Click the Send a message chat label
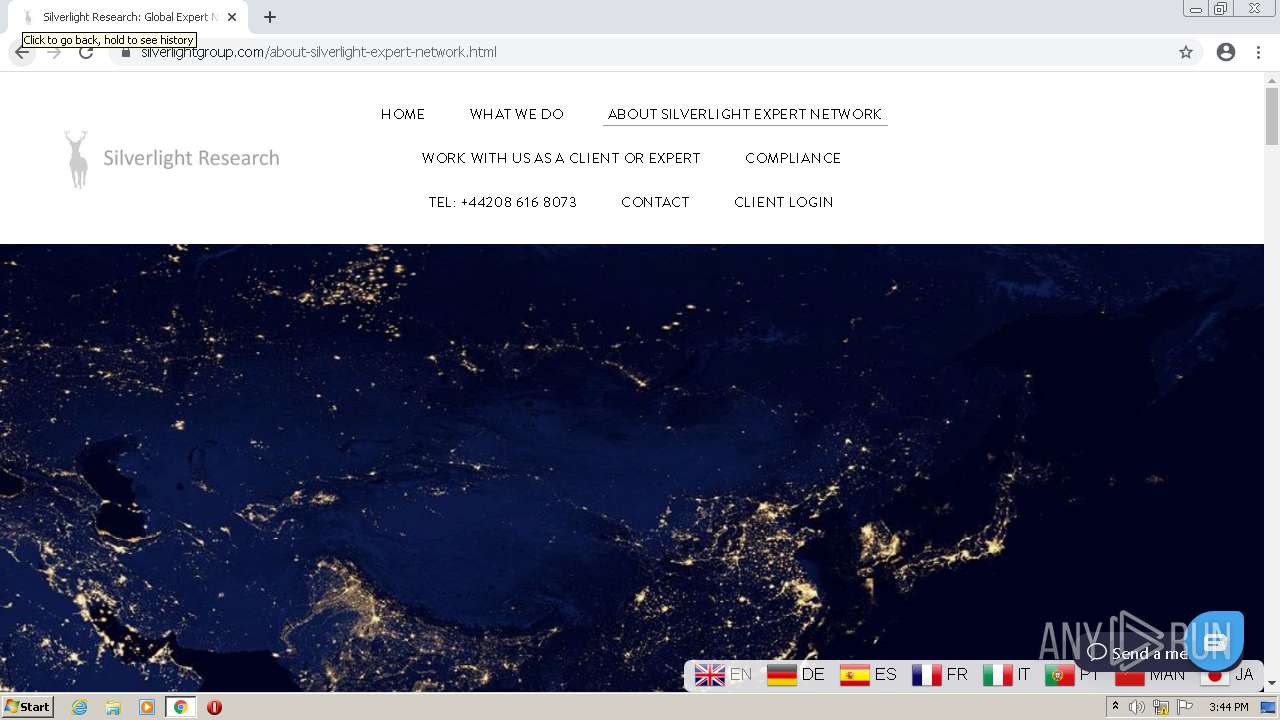The height and width of the screenshot is (720, 1280). pos(1136,653)
